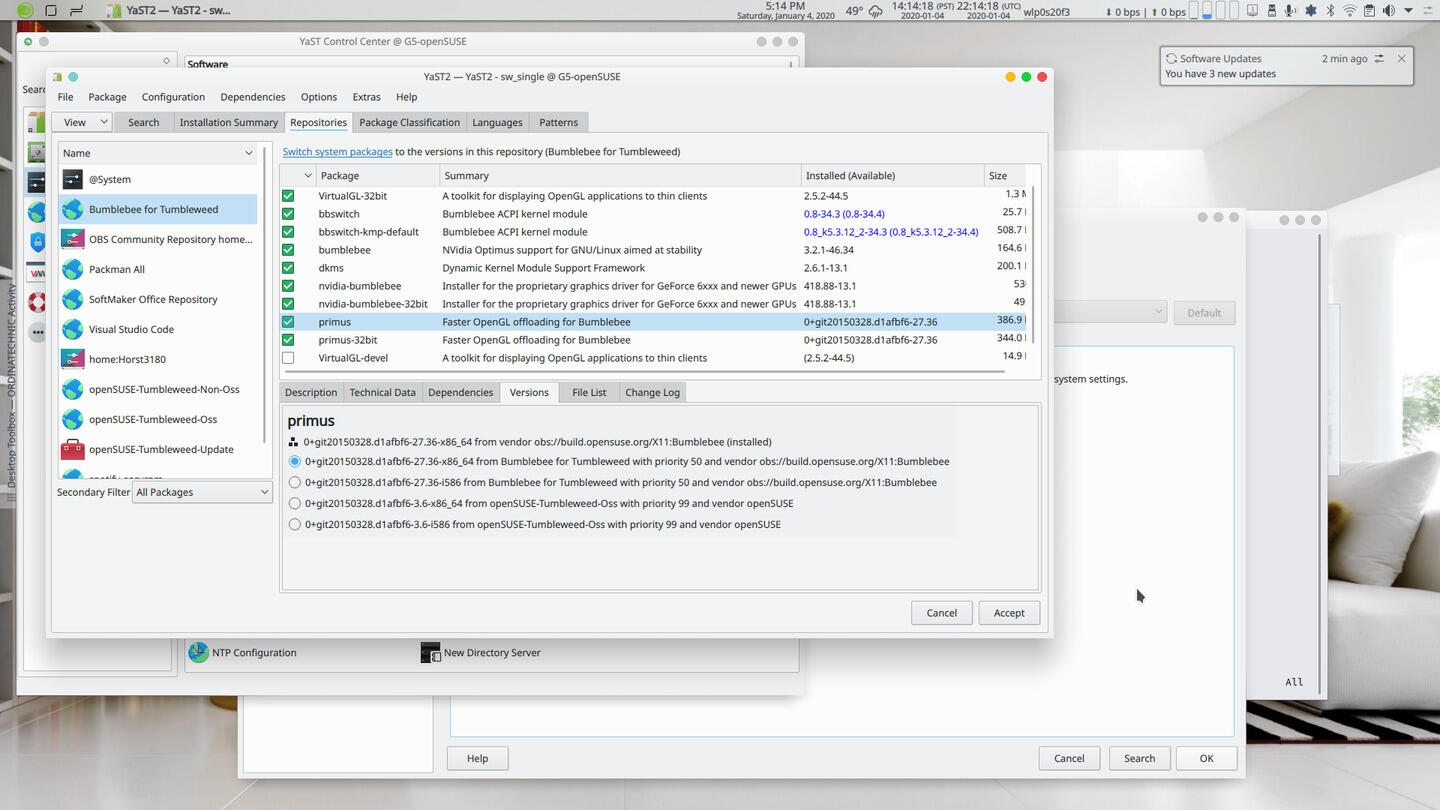Toggle the VirtualGL-32bit package checkbox
Viewport: 1440px width, 810px height.
288,196
